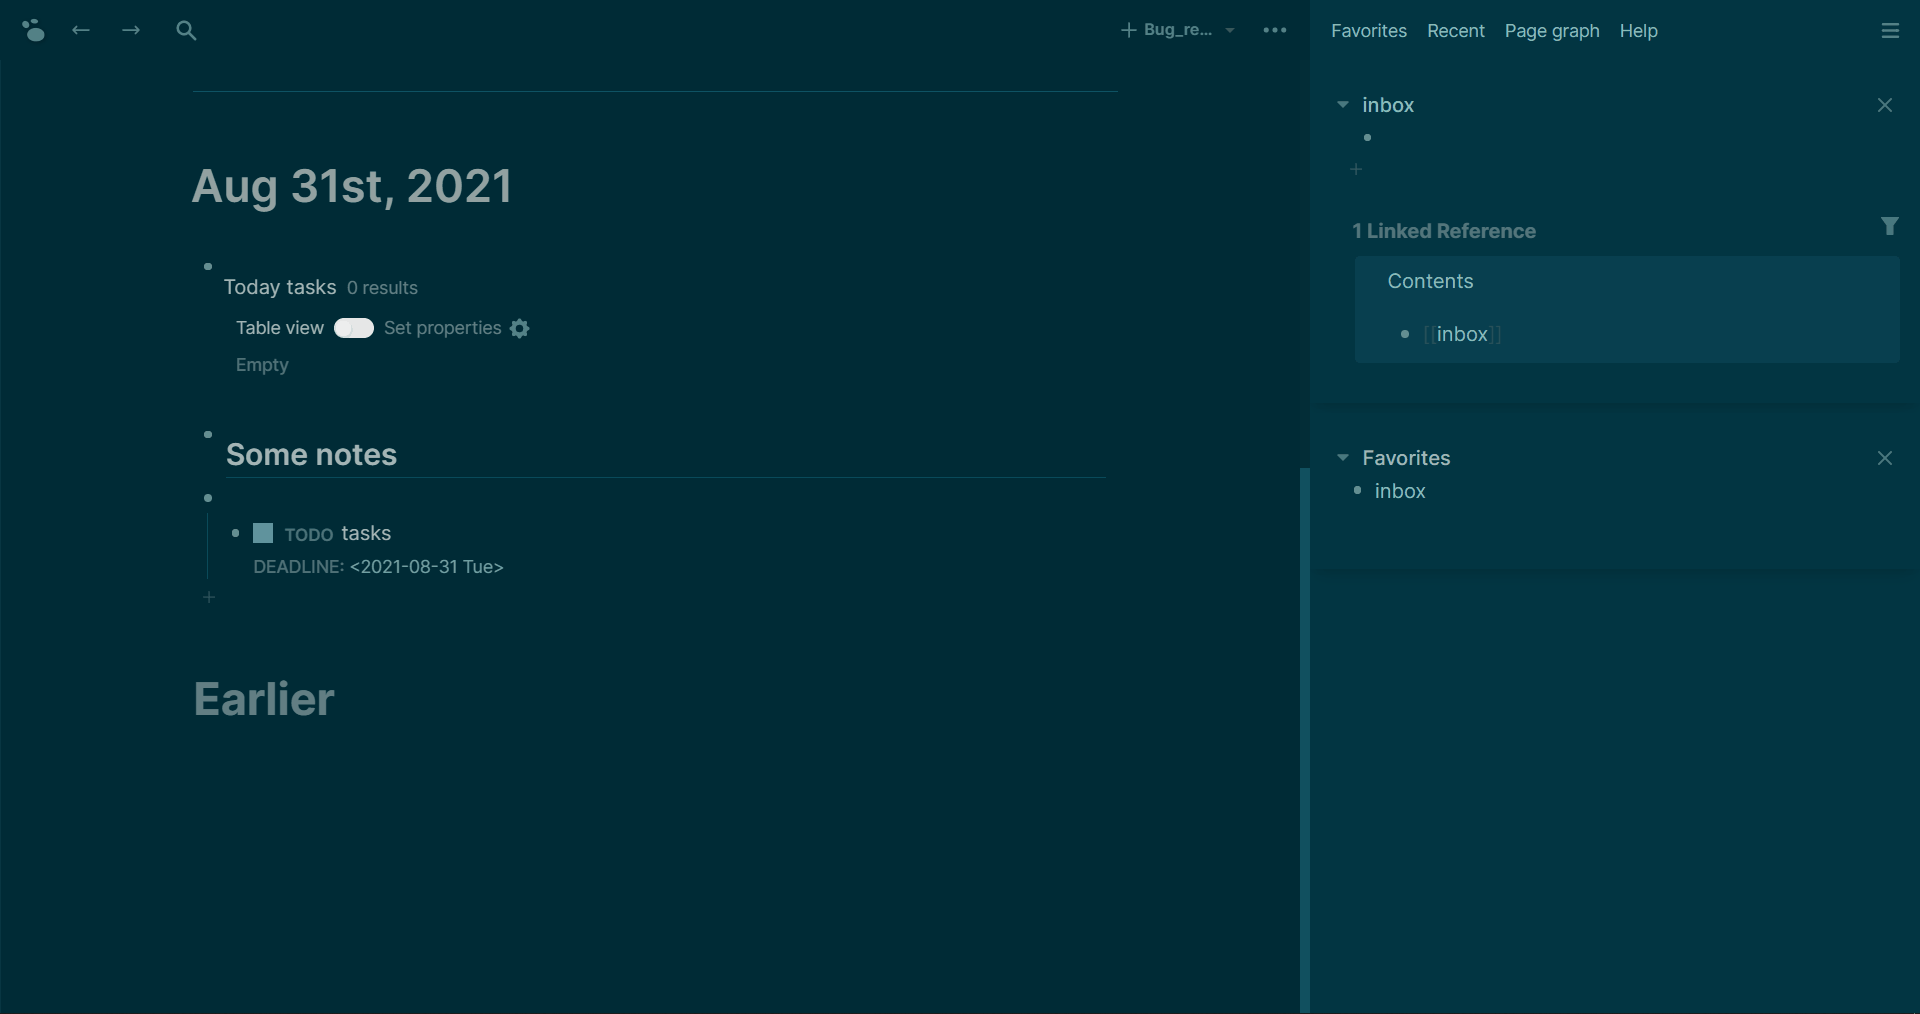The width and height of the screenshot is (1920, 1014).
Task: Click the hamburger menu icon top right
Action: tap(1890, 30)
